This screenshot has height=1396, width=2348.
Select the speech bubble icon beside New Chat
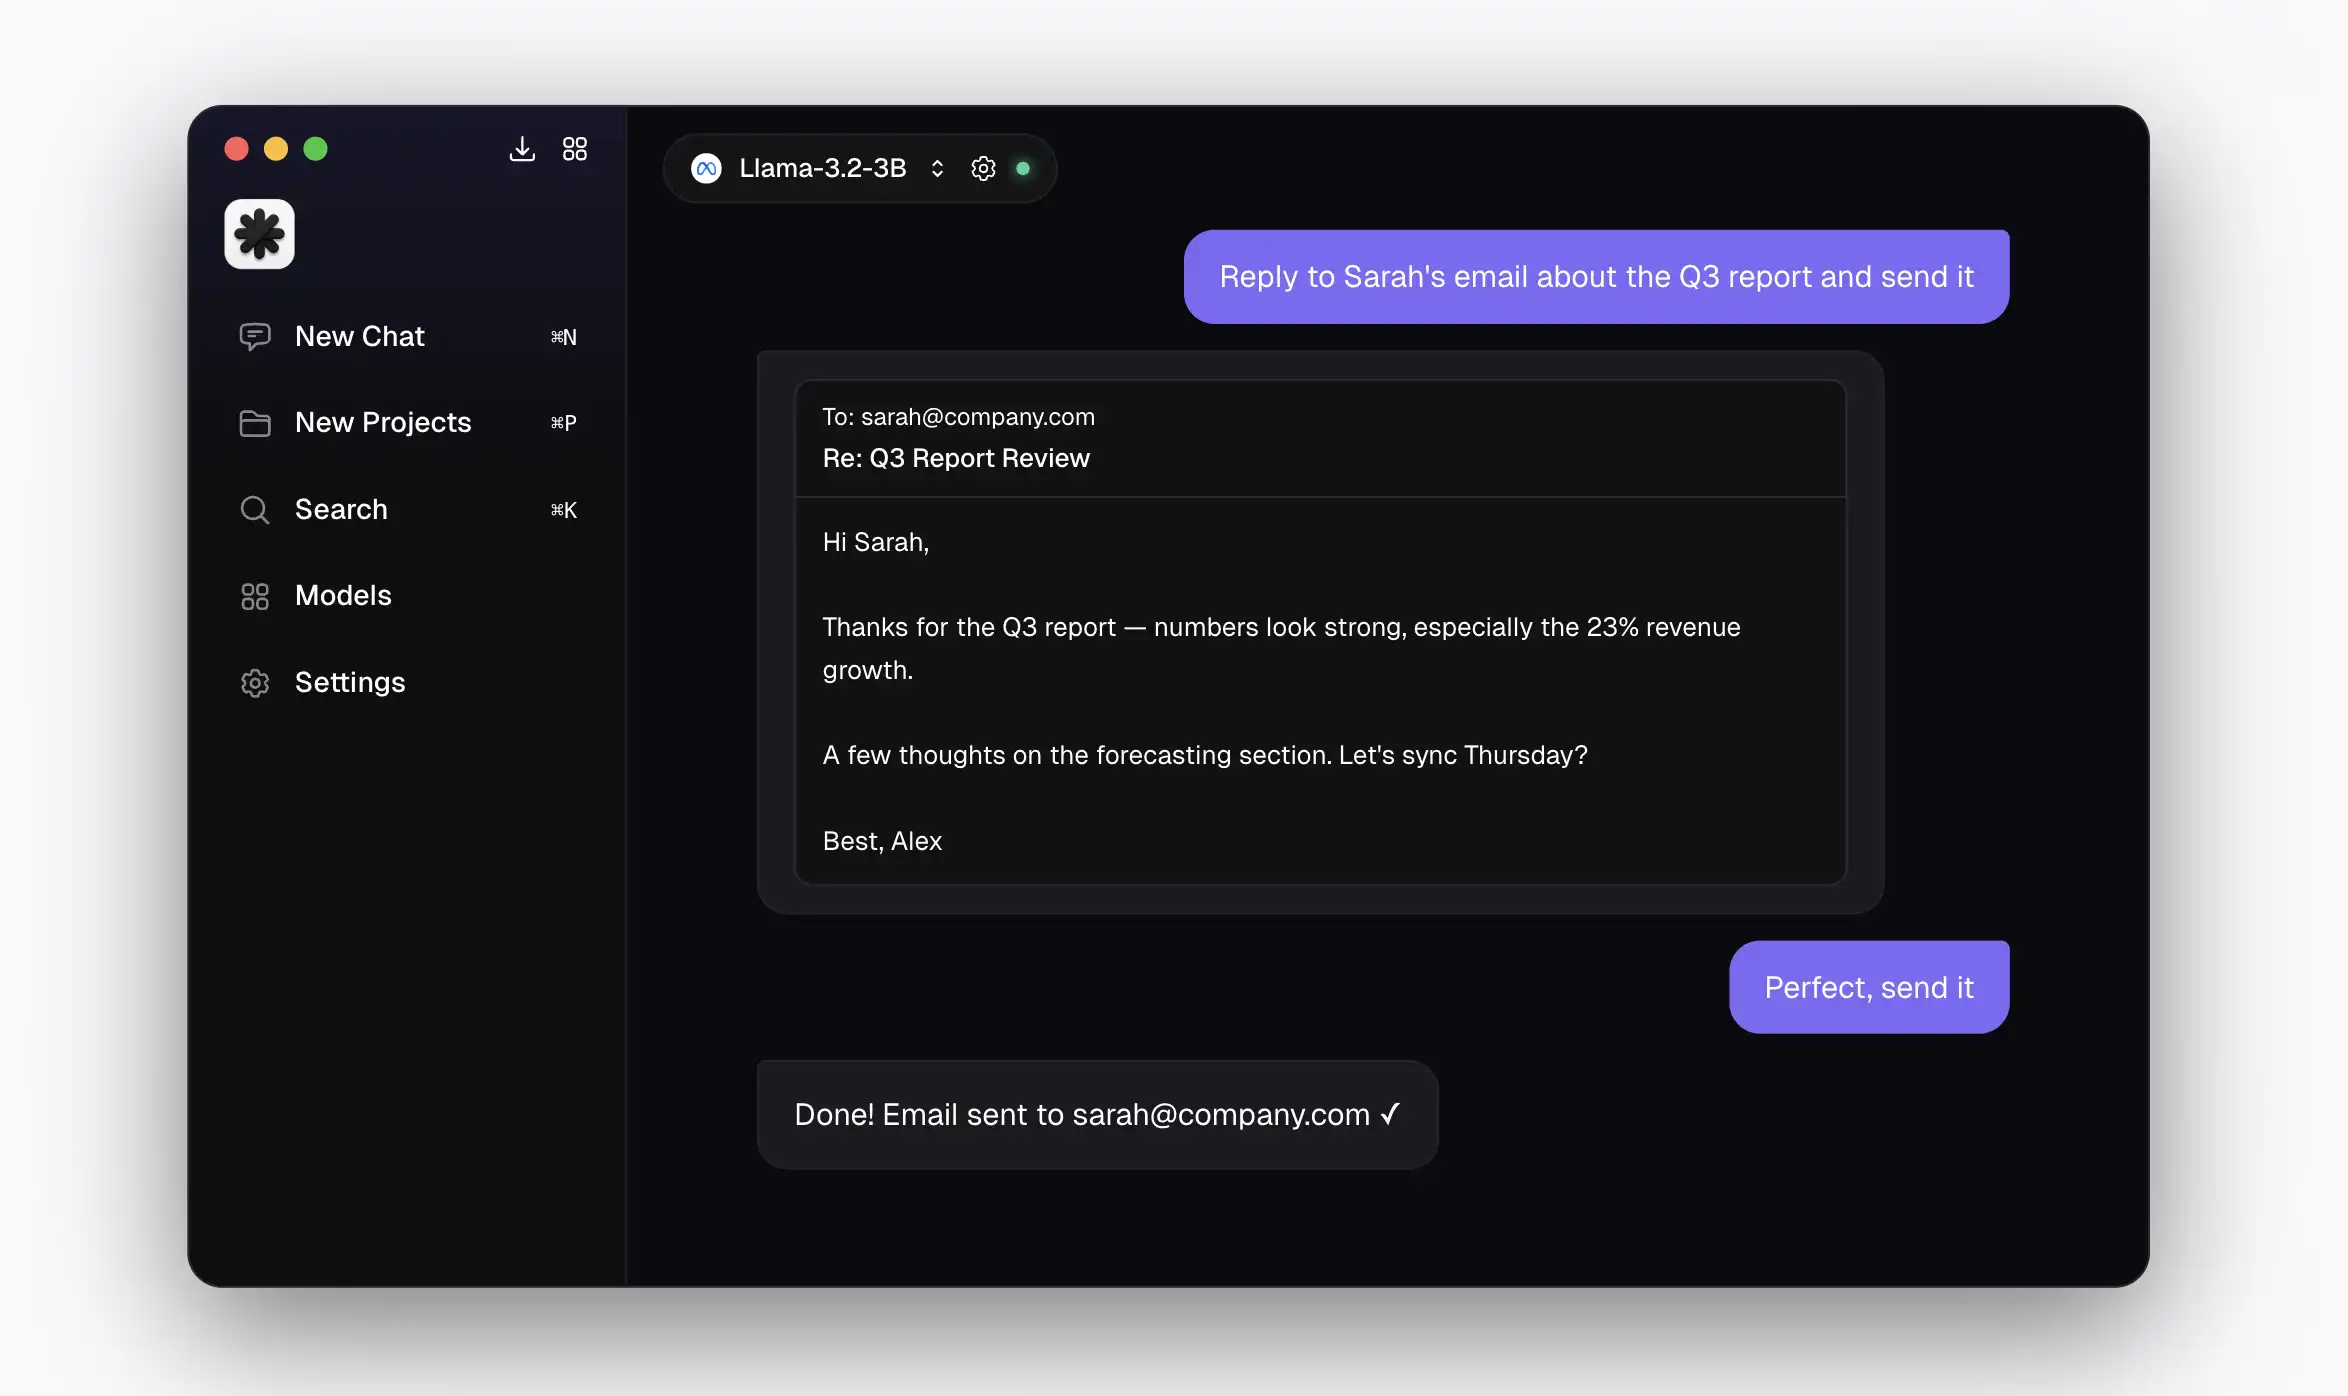tap(255, 336)
